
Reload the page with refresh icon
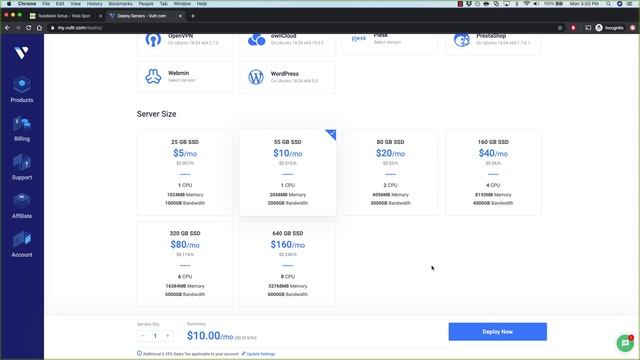[28, 28]
